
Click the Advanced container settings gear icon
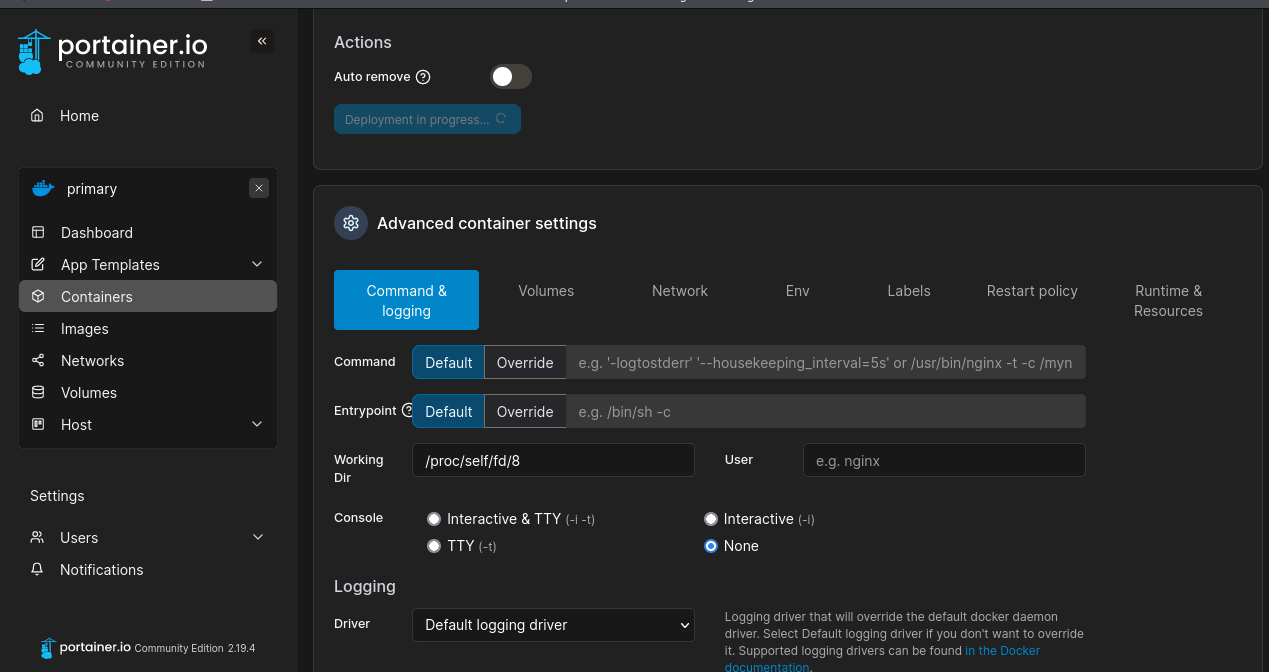click(351, 223)
